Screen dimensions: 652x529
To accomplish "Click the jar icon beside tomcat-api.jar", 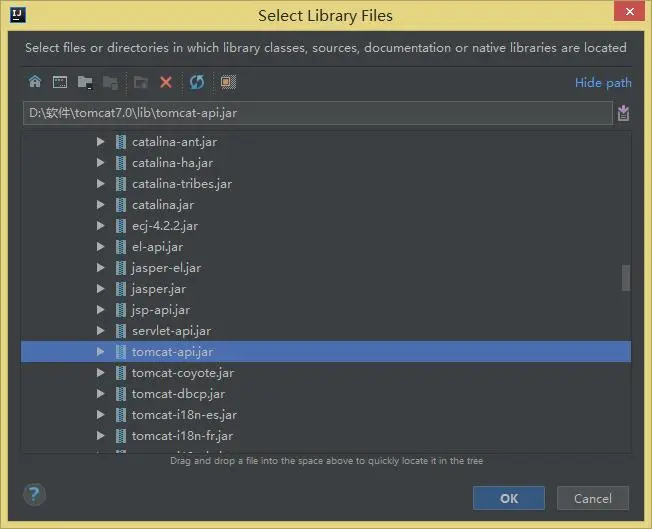I will [121, 351].
